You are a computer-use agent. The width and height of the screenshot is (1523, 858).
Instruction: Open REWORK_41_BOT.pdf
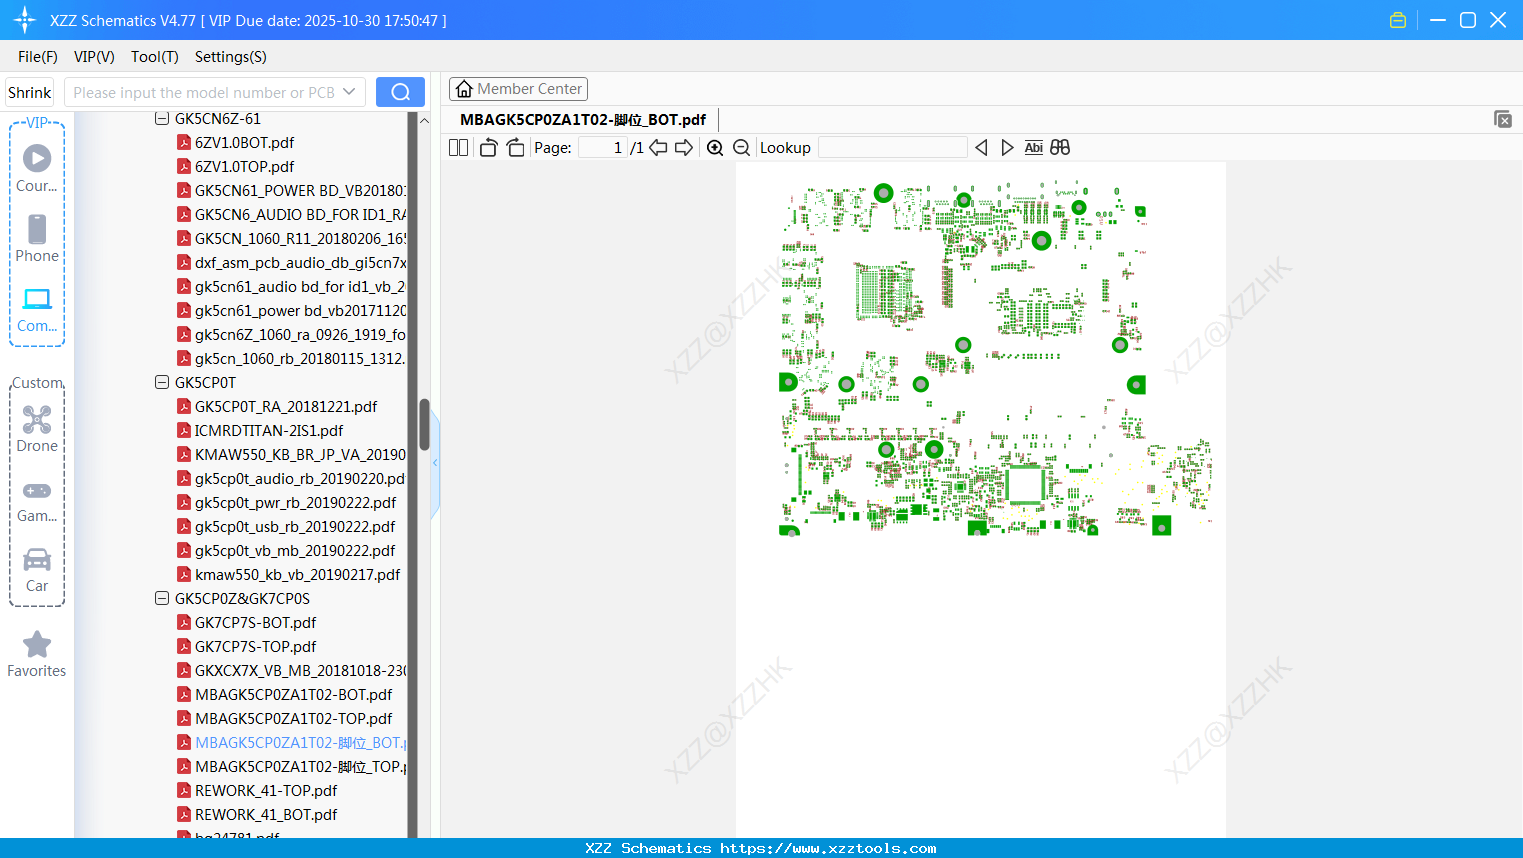[x=266, y=814]
